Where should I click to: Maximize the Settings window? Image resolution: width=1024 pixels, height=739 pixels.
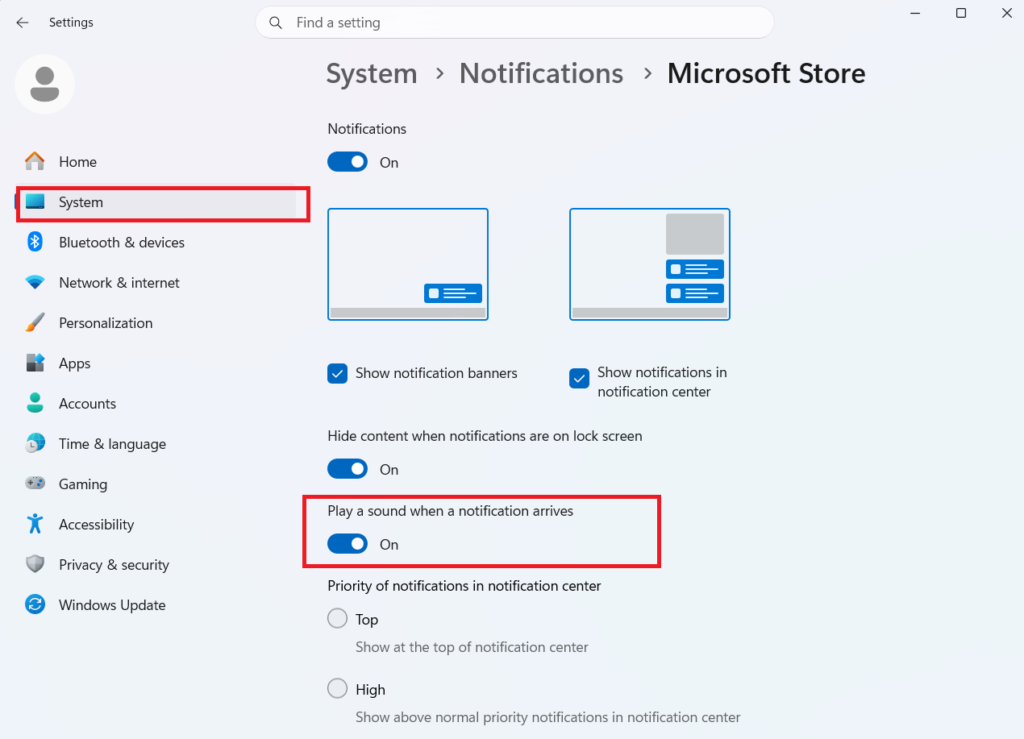coord(961,13)
